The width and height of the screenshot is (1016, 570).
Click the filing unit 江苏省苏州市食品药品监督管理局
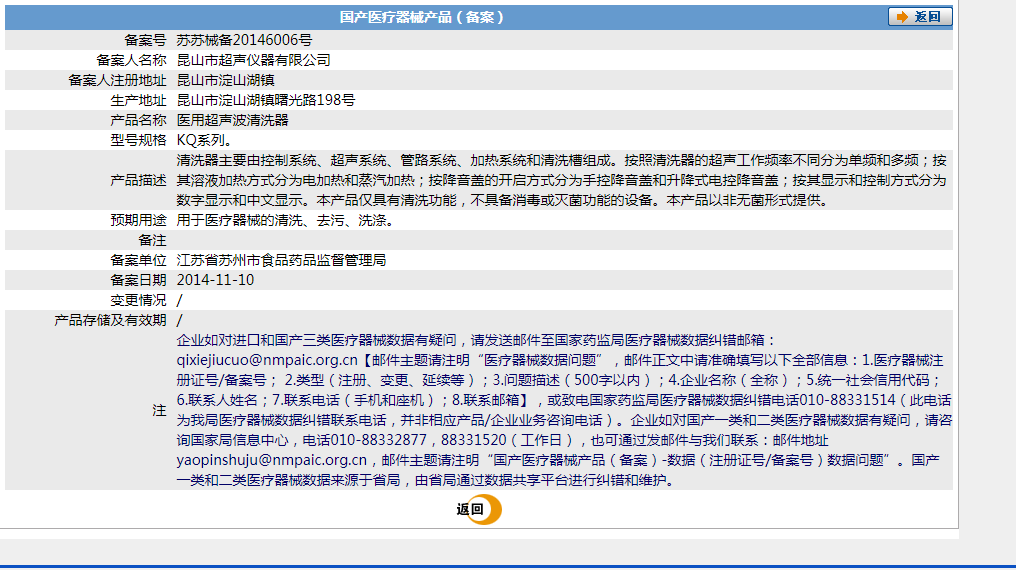pyautogui.click(x=281, y=260)
